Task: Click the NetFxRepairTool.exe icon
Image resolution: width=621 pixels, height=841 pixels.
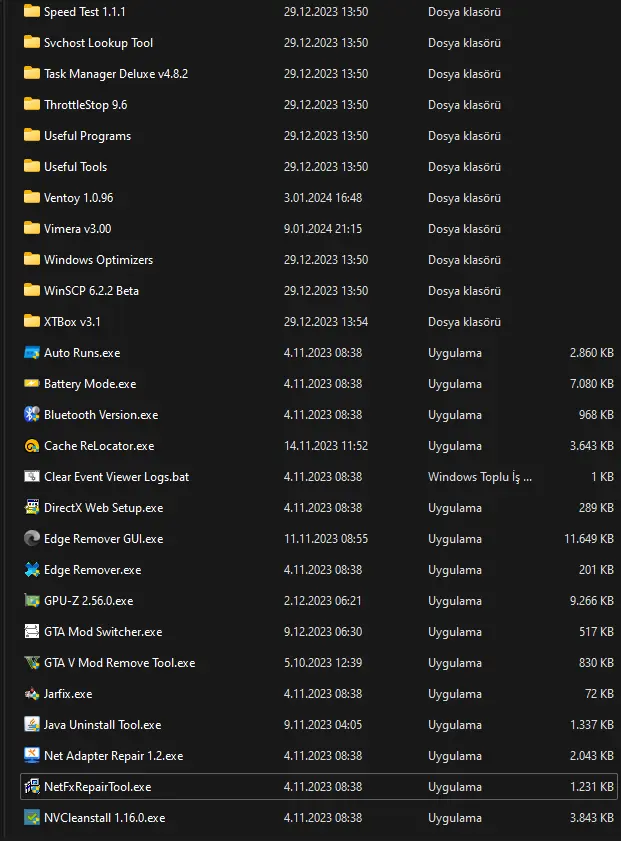Action: tap(32, 786)
